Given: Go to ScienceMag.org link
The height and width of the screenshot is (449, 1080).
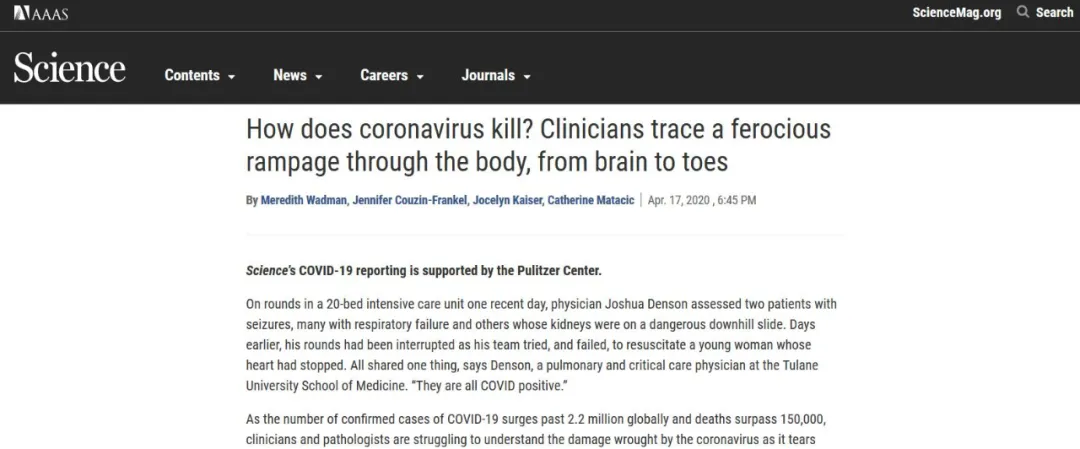Looking at the screenshot, I should point(957,13).
